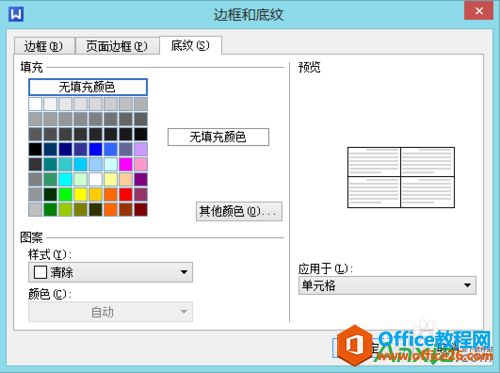Select the lavender fill swatch
The image size is (500, 373).
pos(141,149)
